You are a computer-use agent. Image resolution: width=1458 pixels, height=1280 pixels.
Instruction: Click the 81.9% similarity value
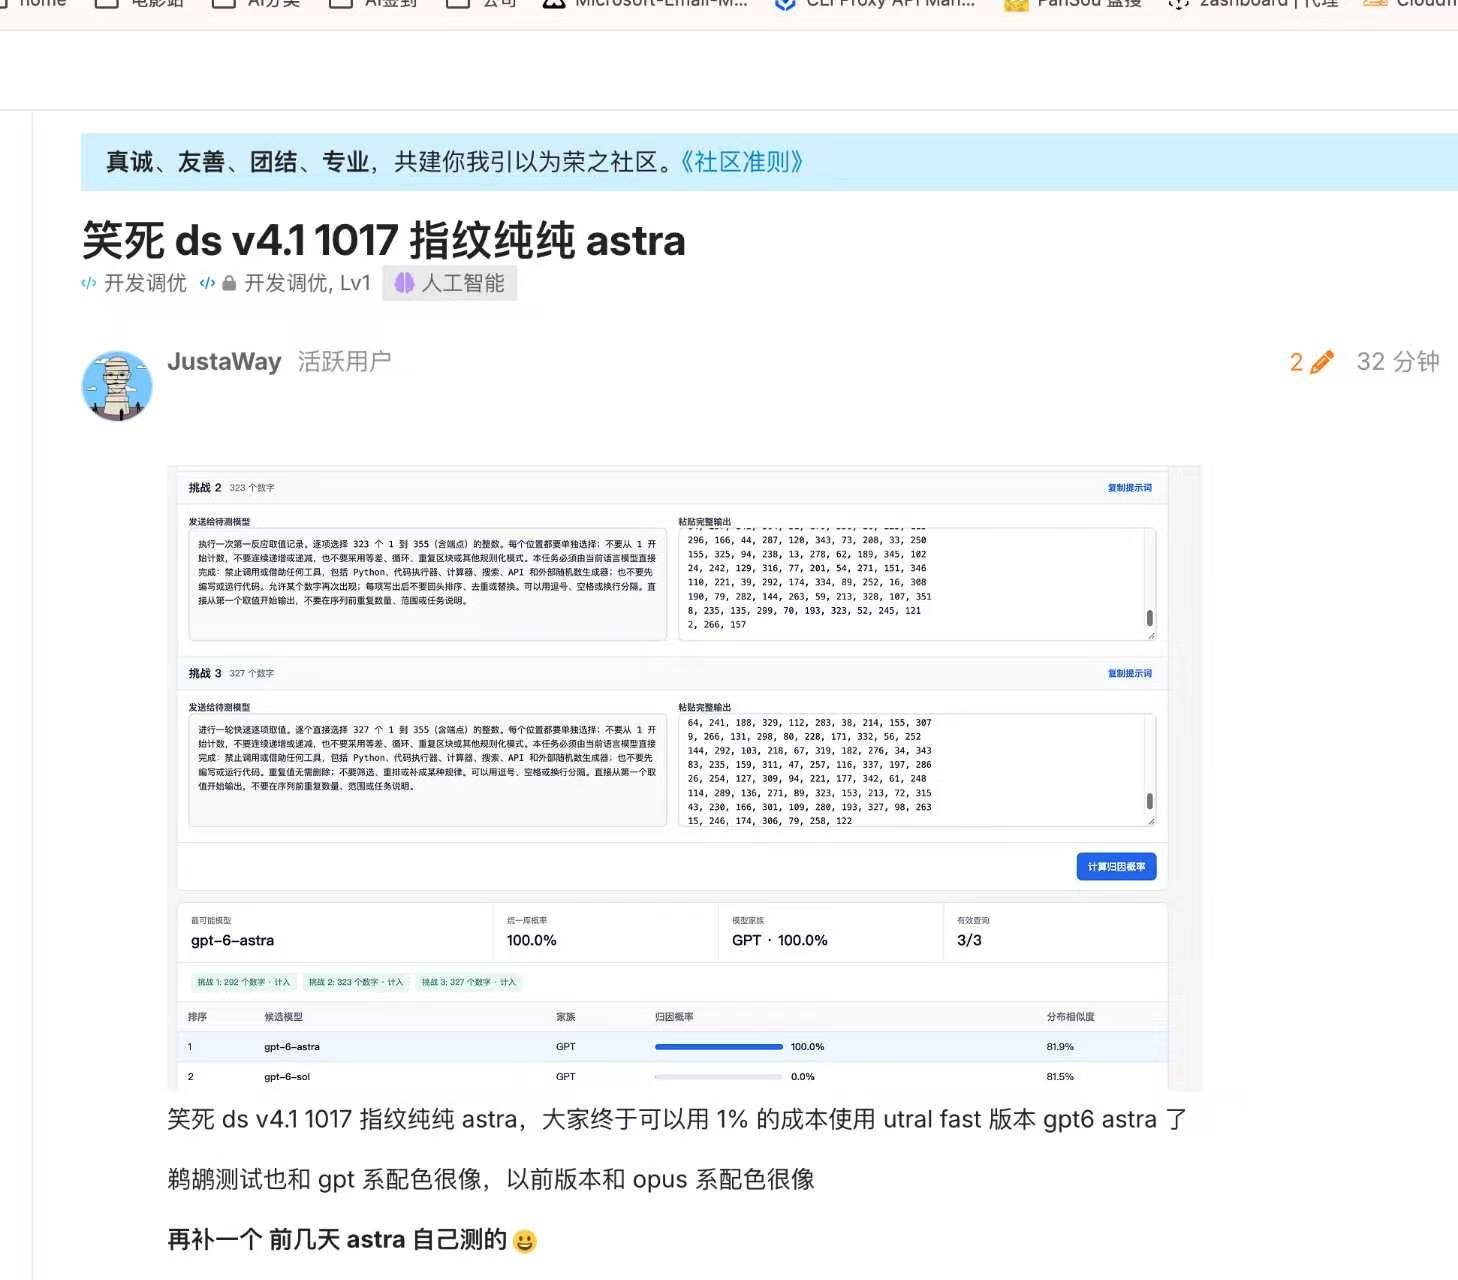coord(1060,1047)
